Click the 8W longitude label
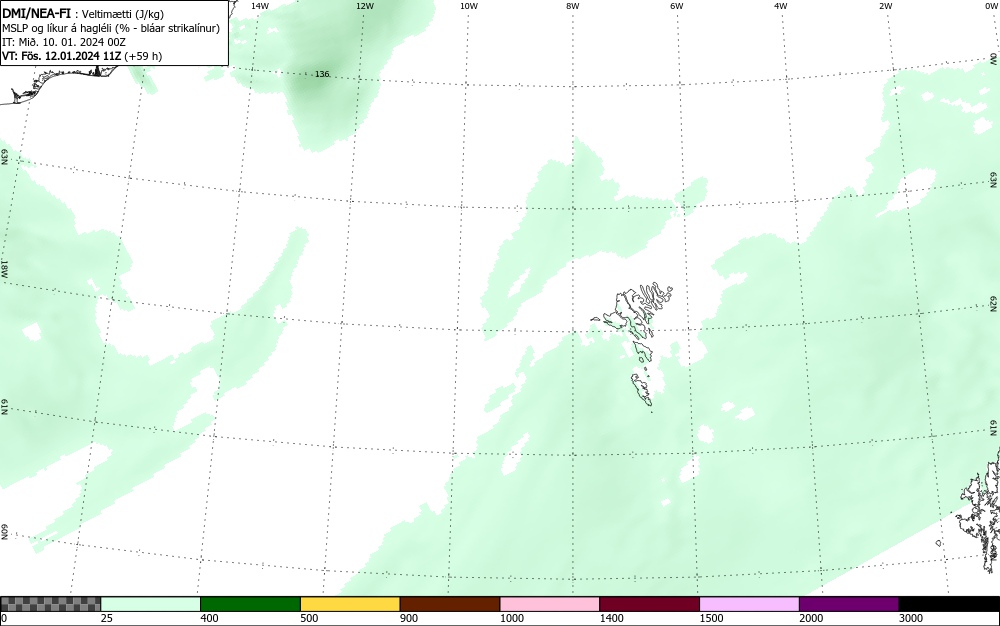 573,6
